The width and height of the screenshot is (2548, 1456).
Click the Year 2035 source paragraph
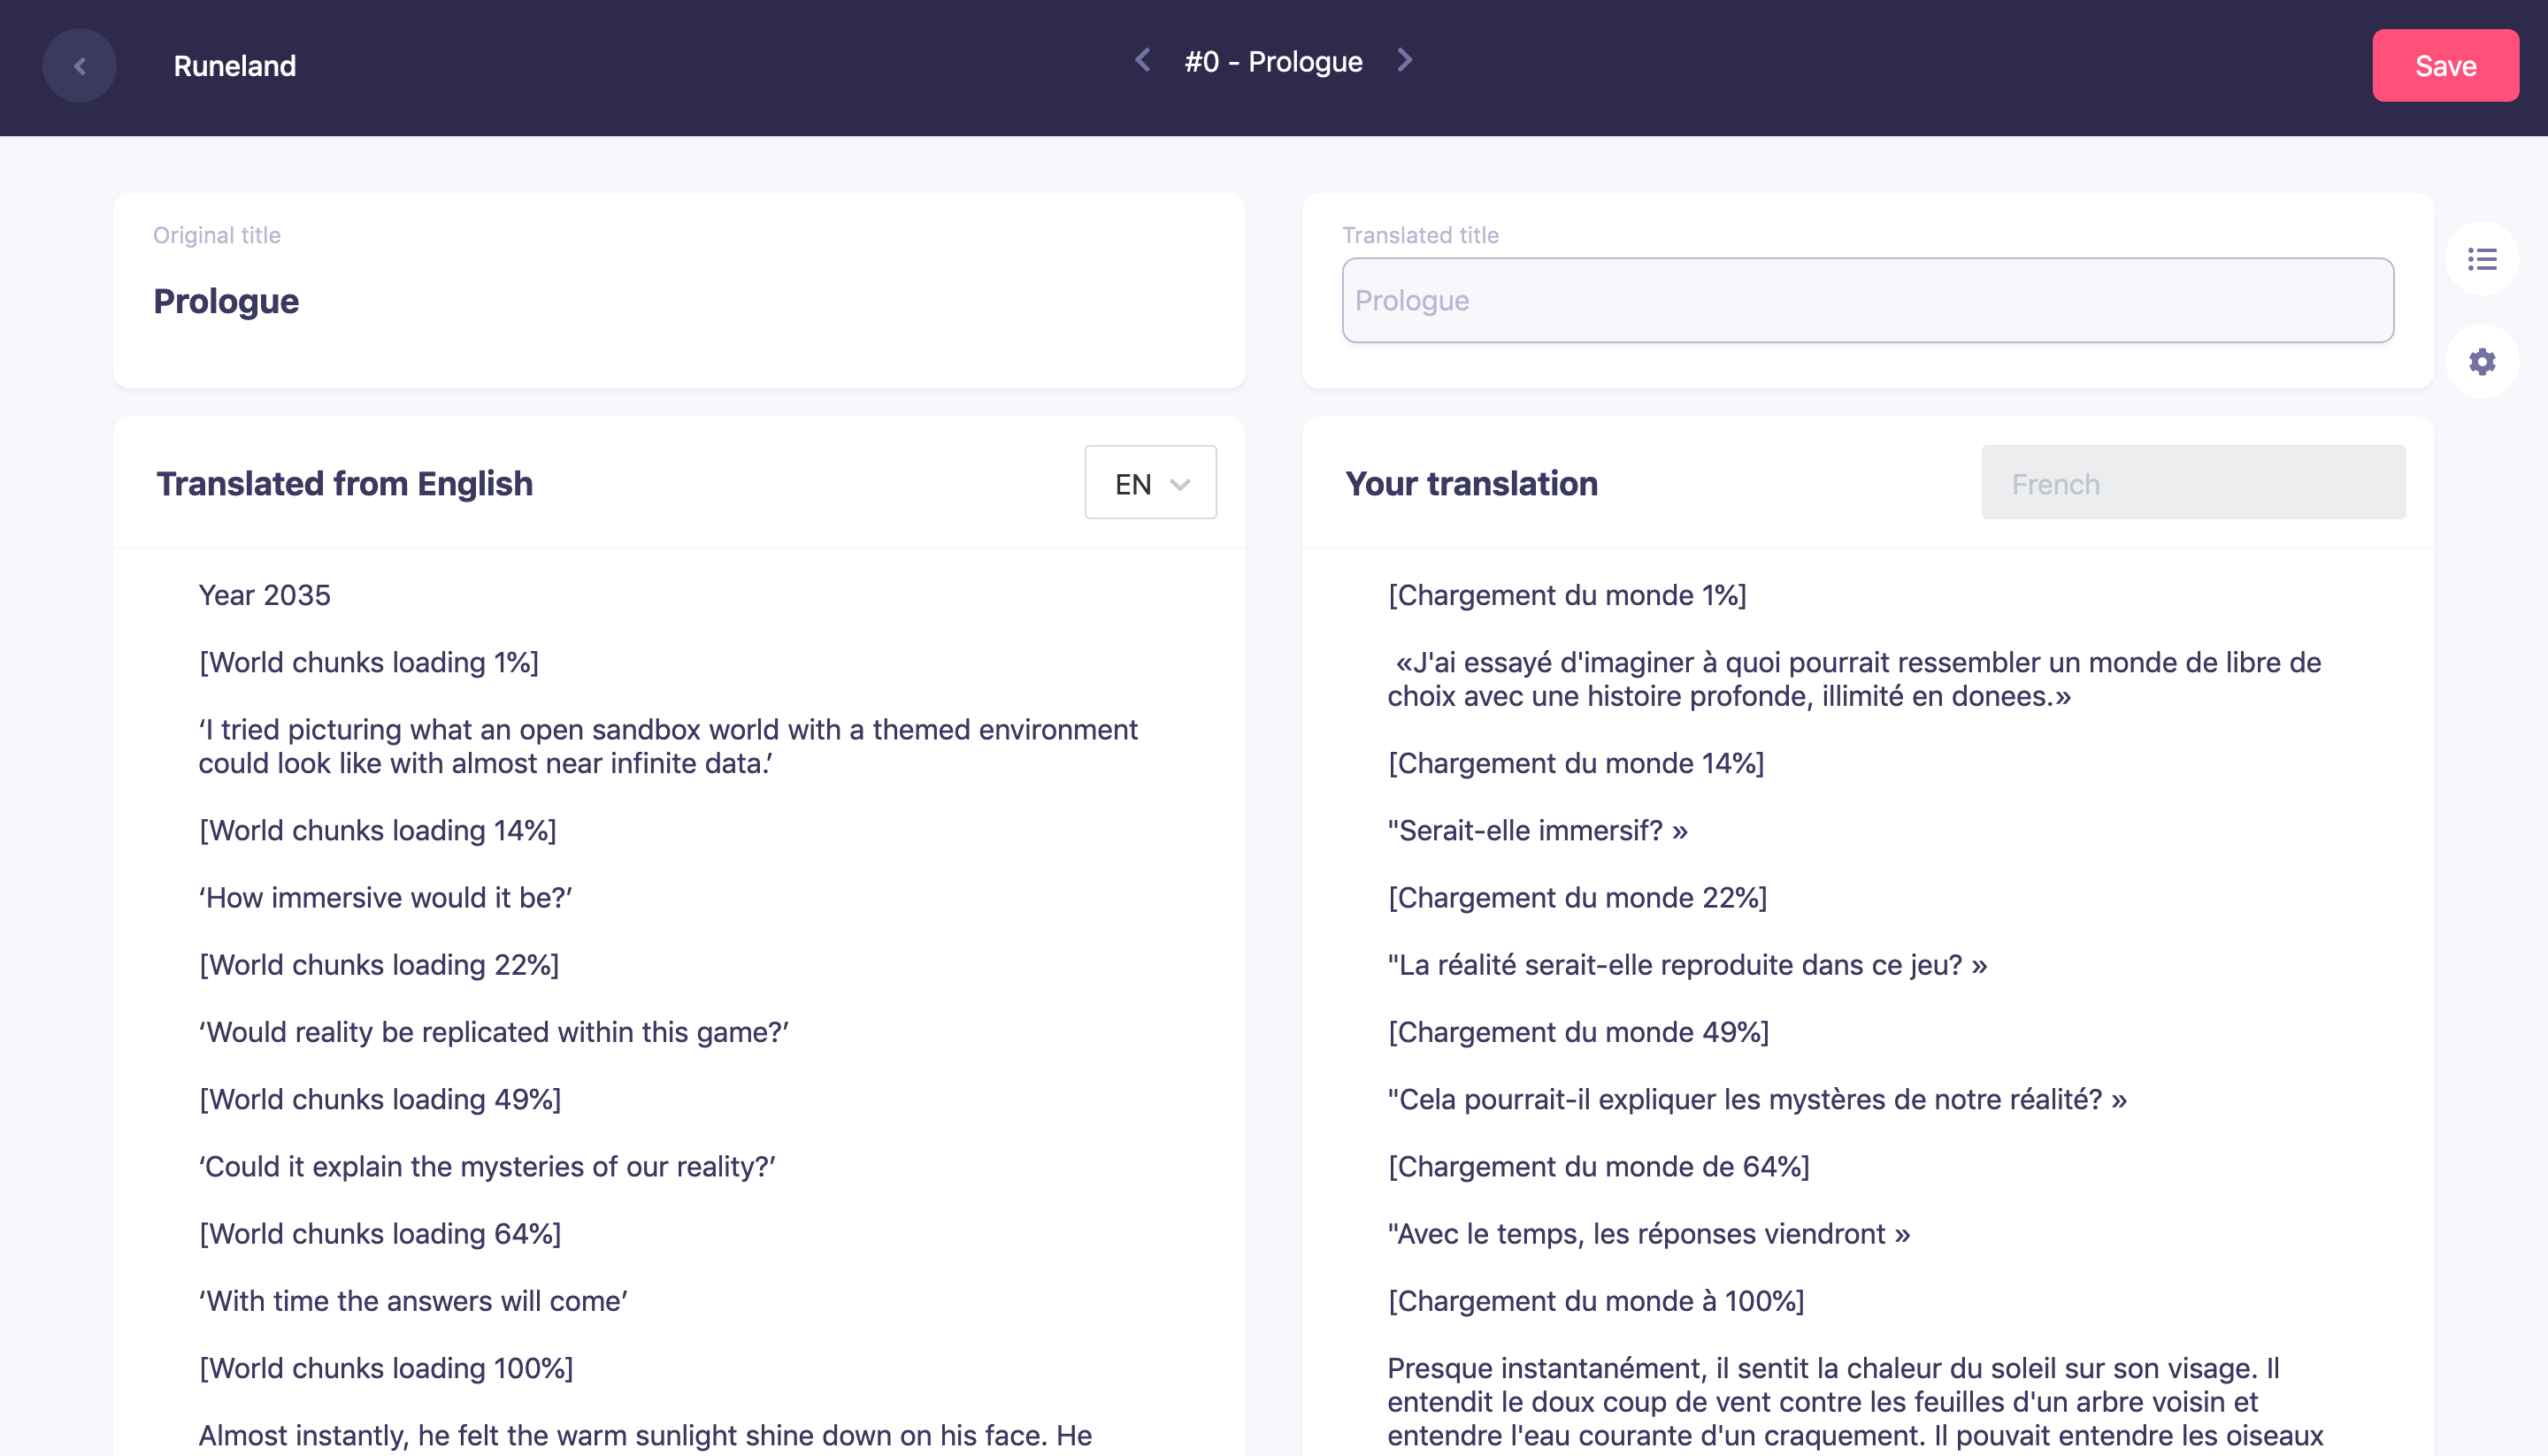265,595
